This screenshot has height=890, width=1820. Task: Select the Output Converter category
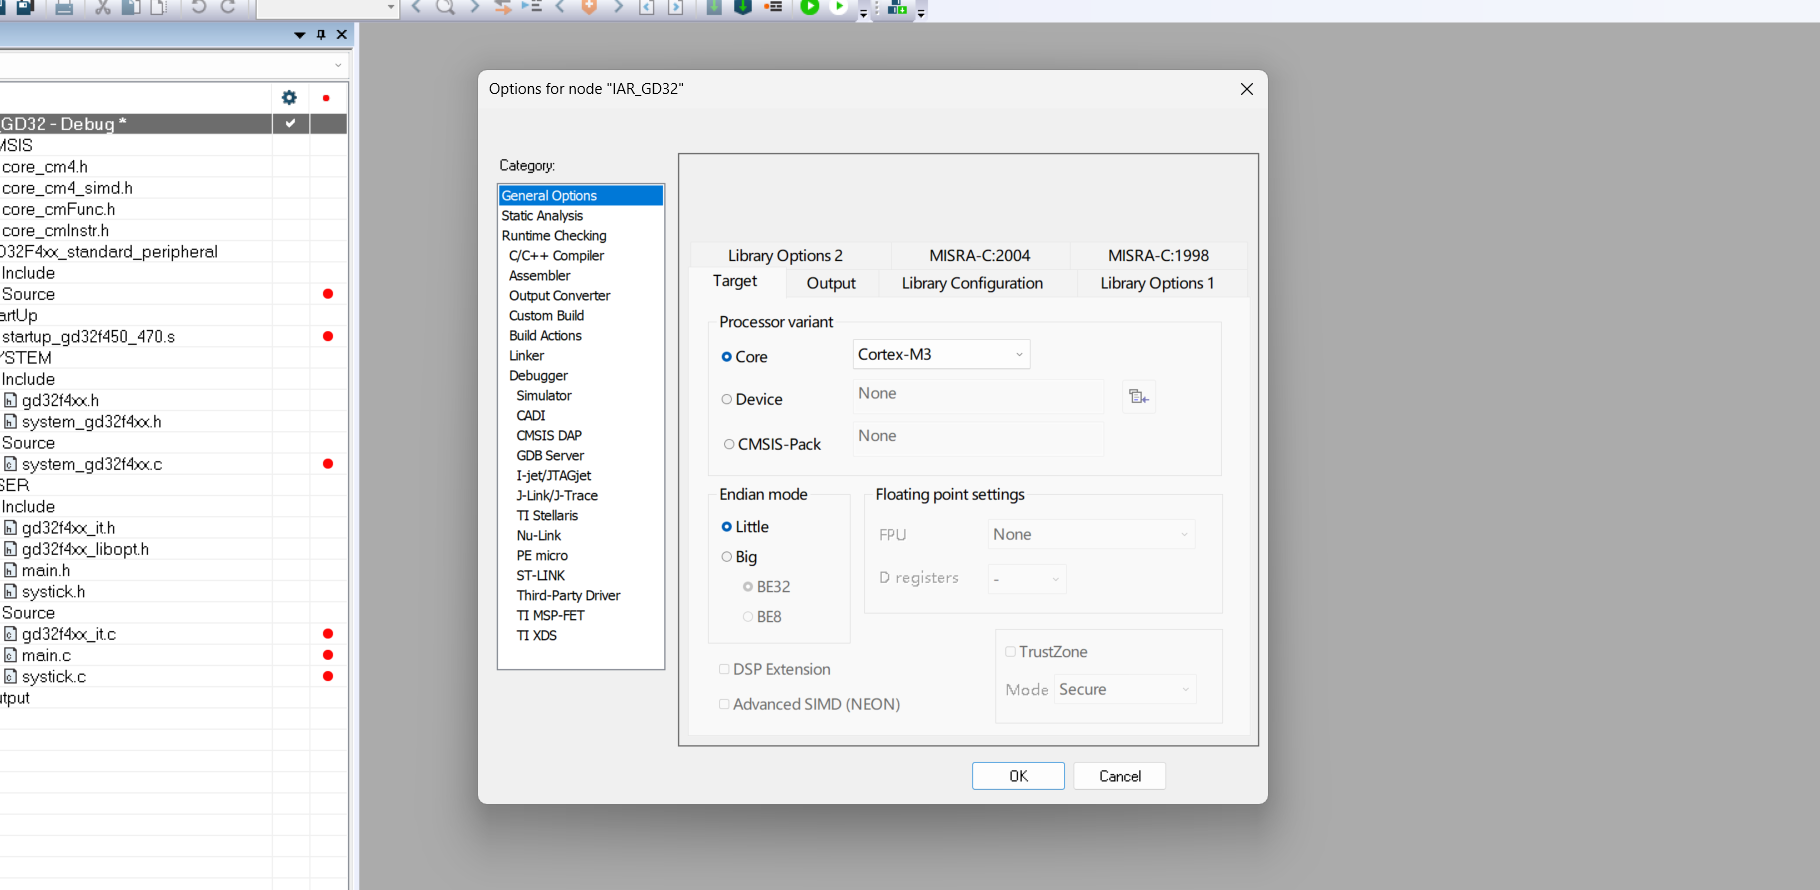click(x=559, y=296)
